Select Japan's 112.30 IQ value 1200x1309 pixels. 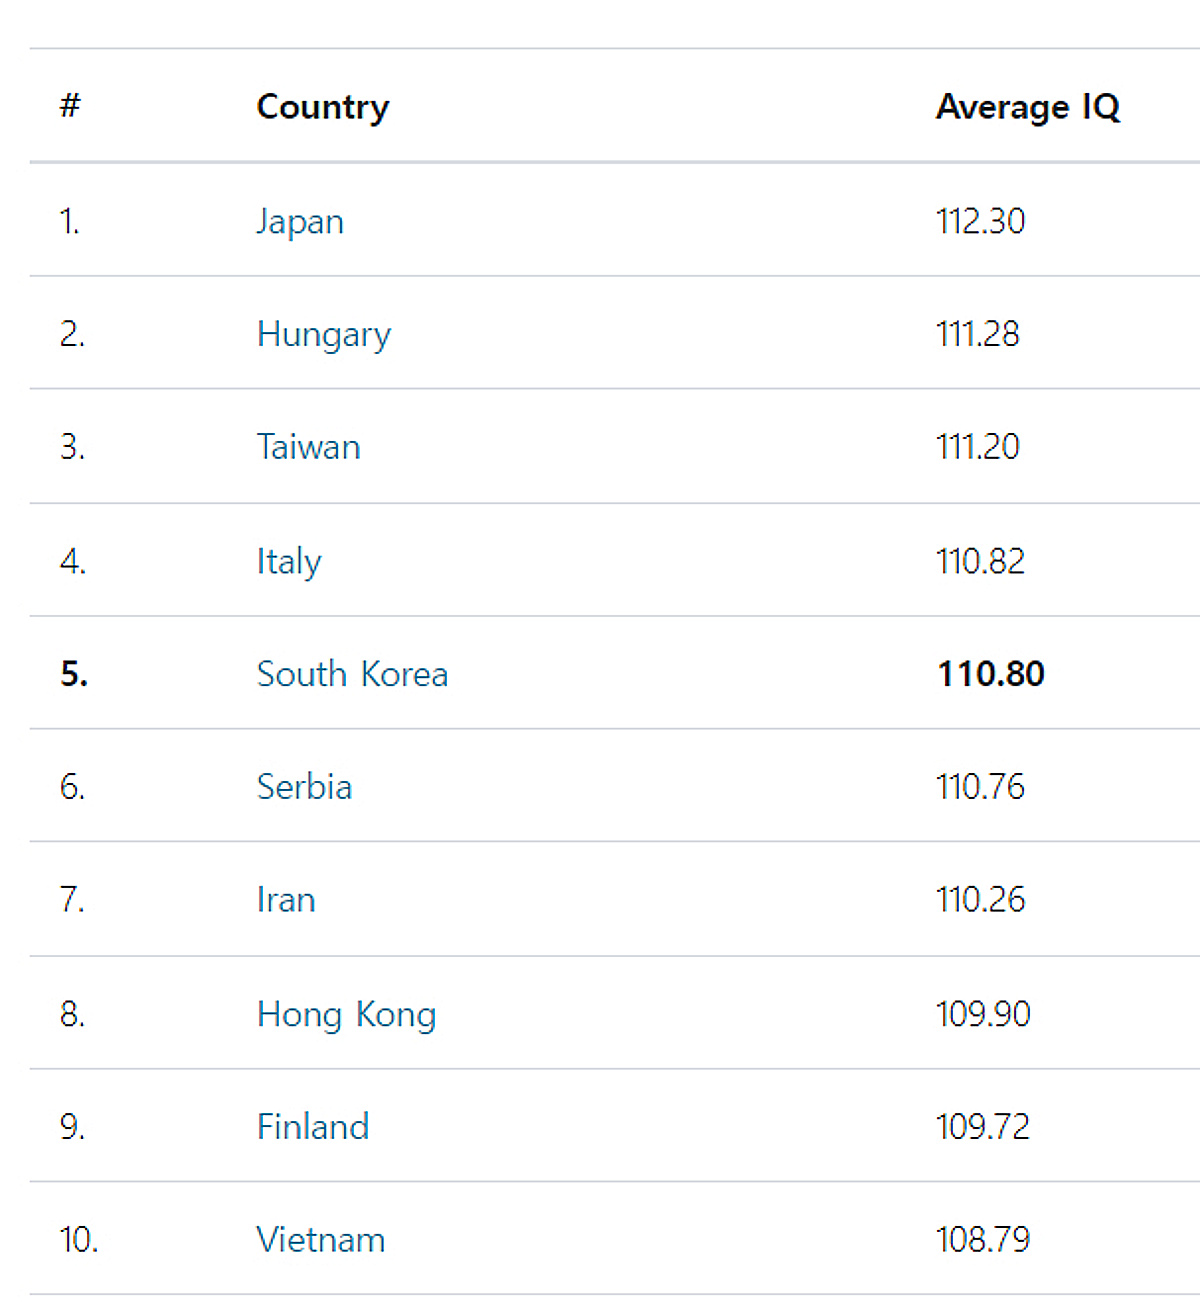(x=980, y=221)
